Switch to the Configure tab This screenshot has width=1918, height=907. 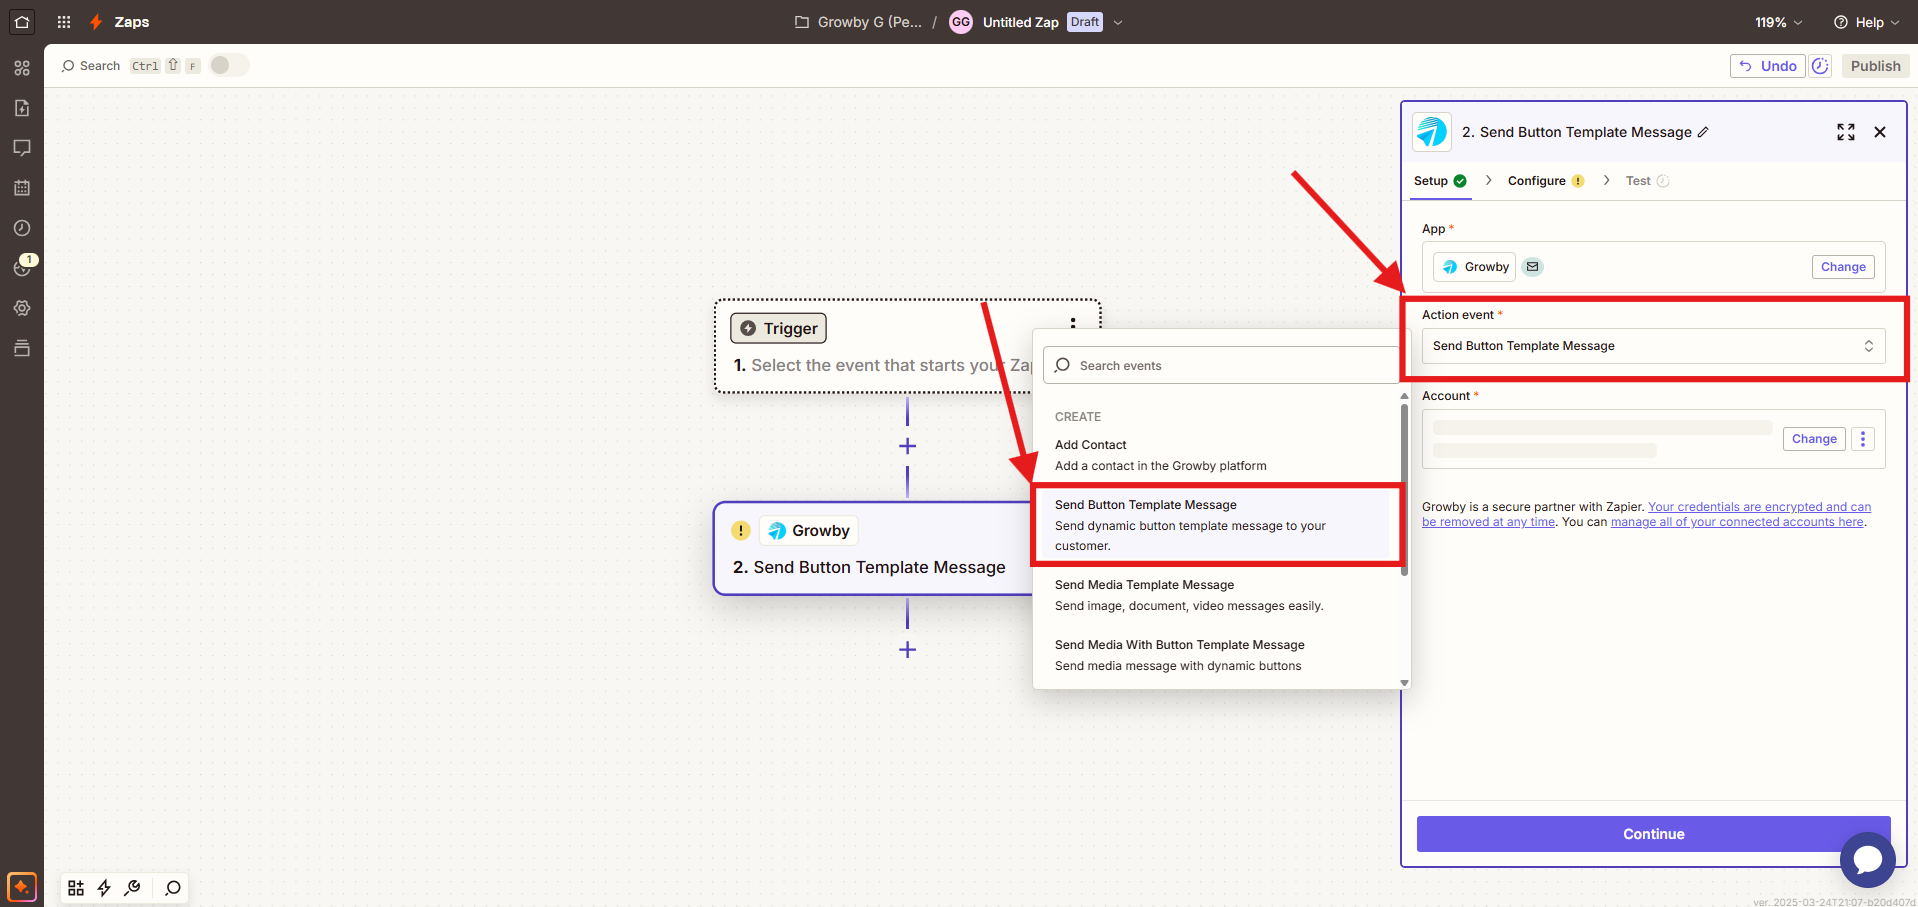(1545, 181)
